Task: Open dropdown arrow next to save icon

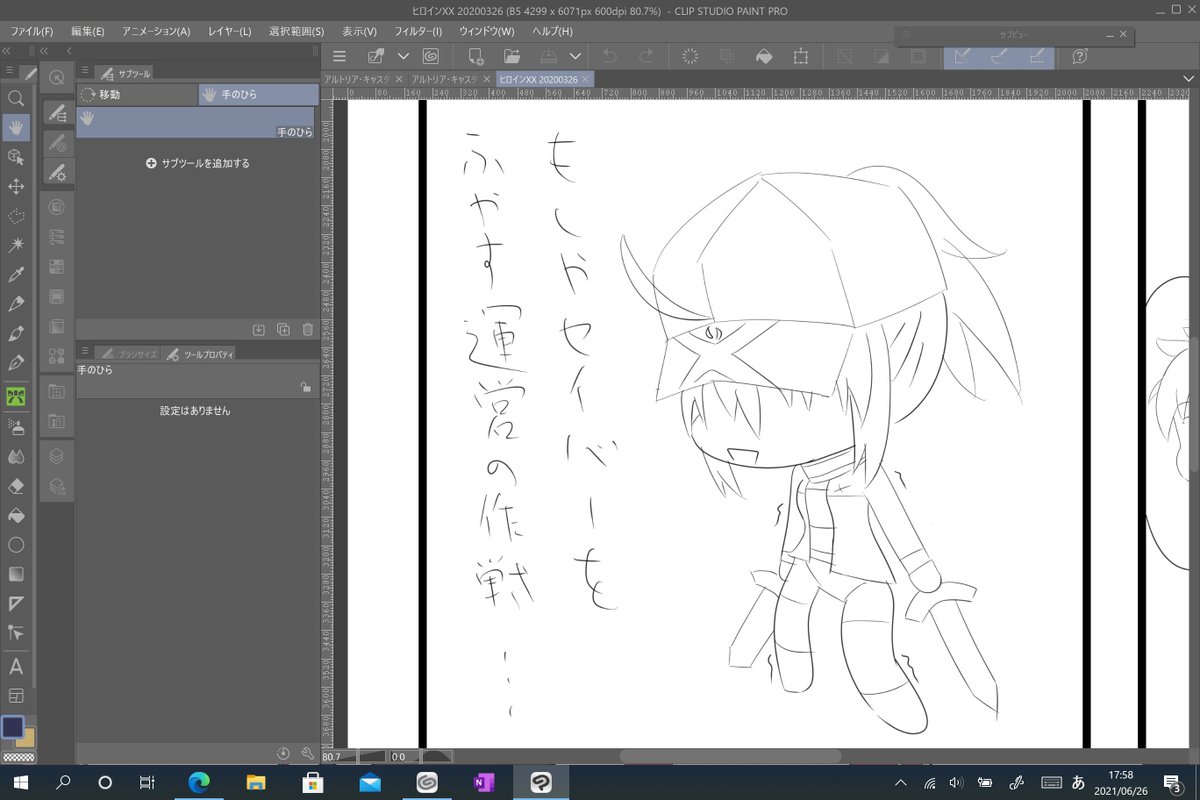Action: [575, 56]
